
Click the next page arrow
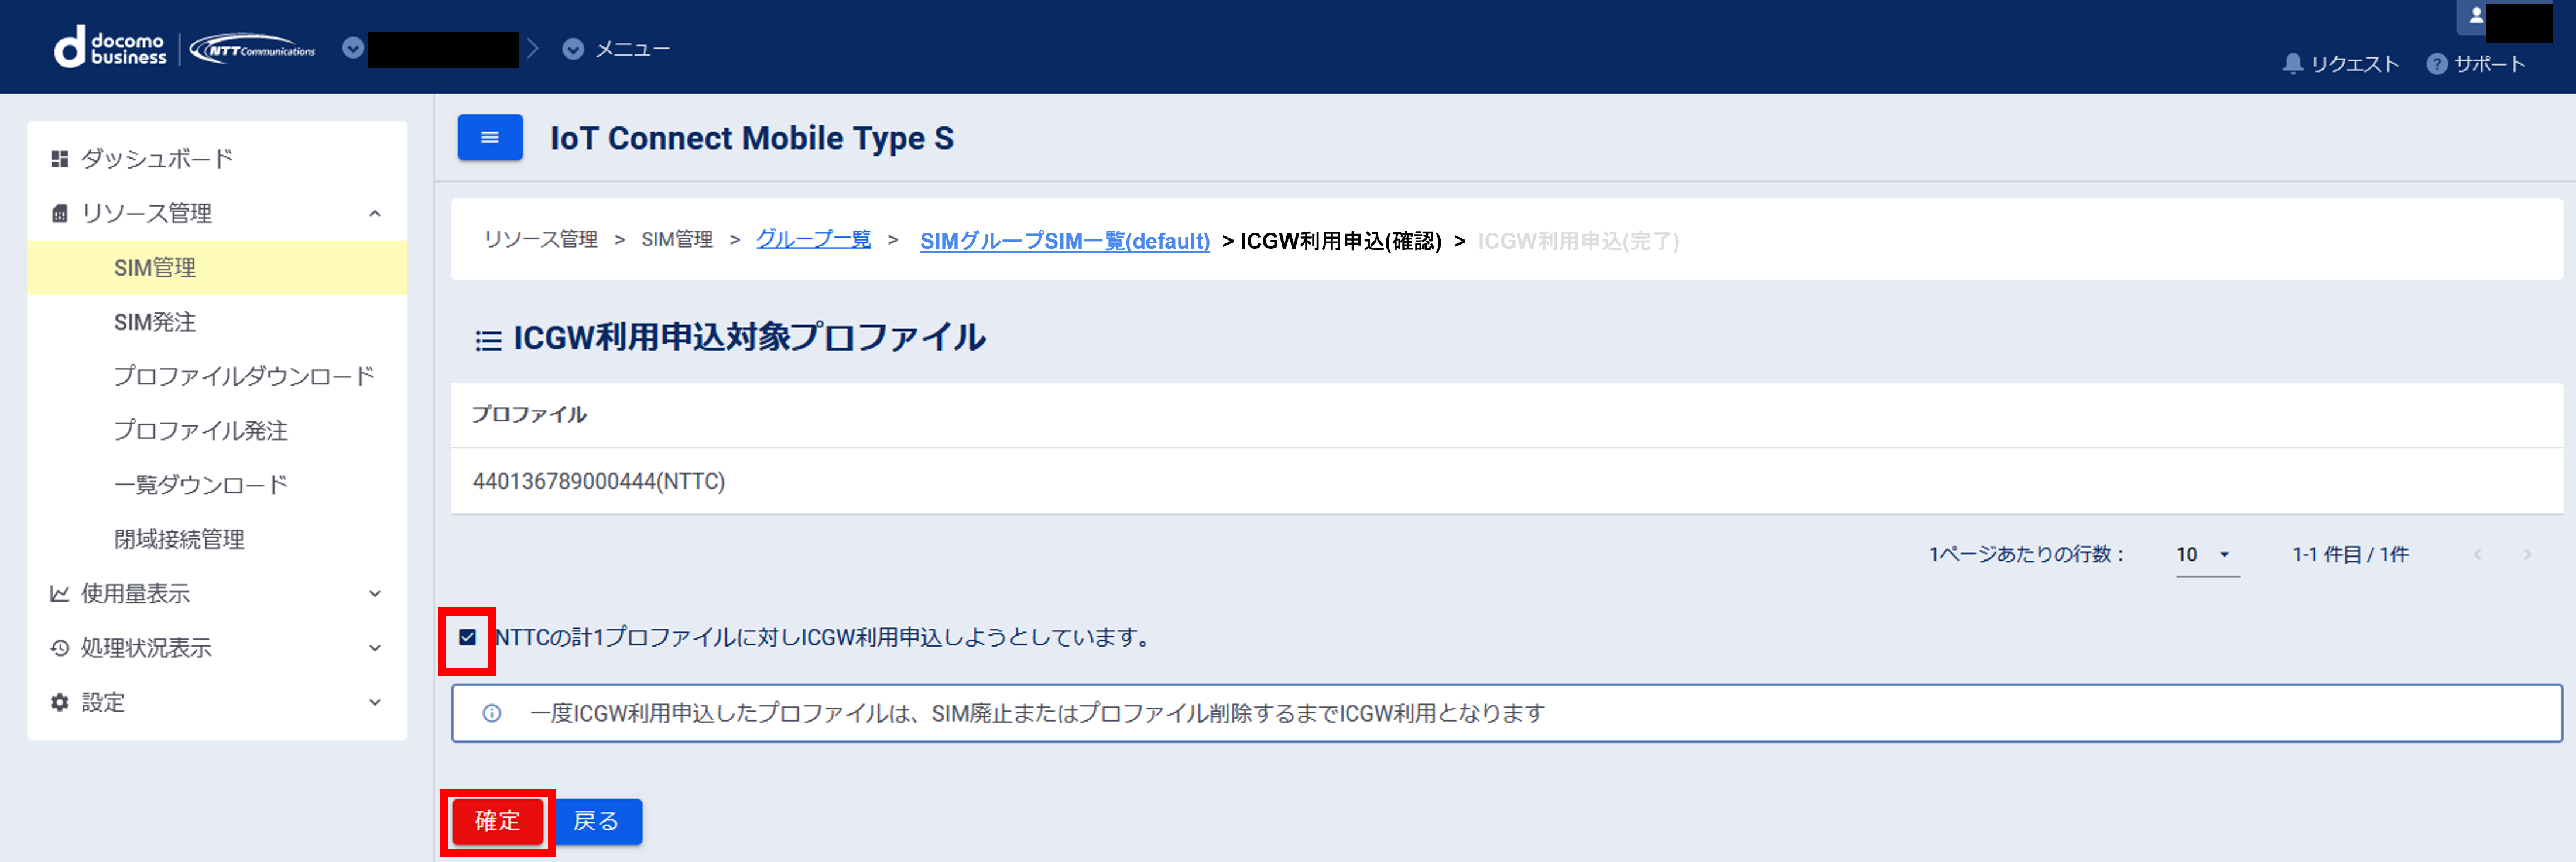[2527, 554]
